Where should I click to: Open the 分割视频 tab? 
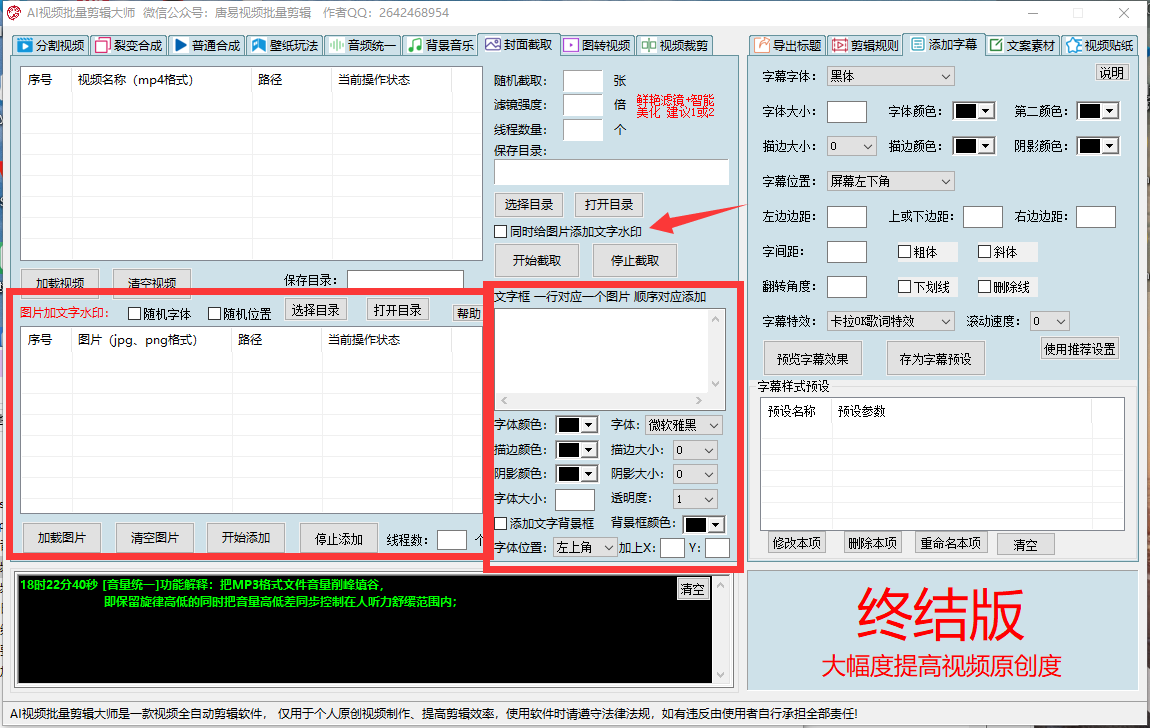pyautogui.click(x=51, y=45)
